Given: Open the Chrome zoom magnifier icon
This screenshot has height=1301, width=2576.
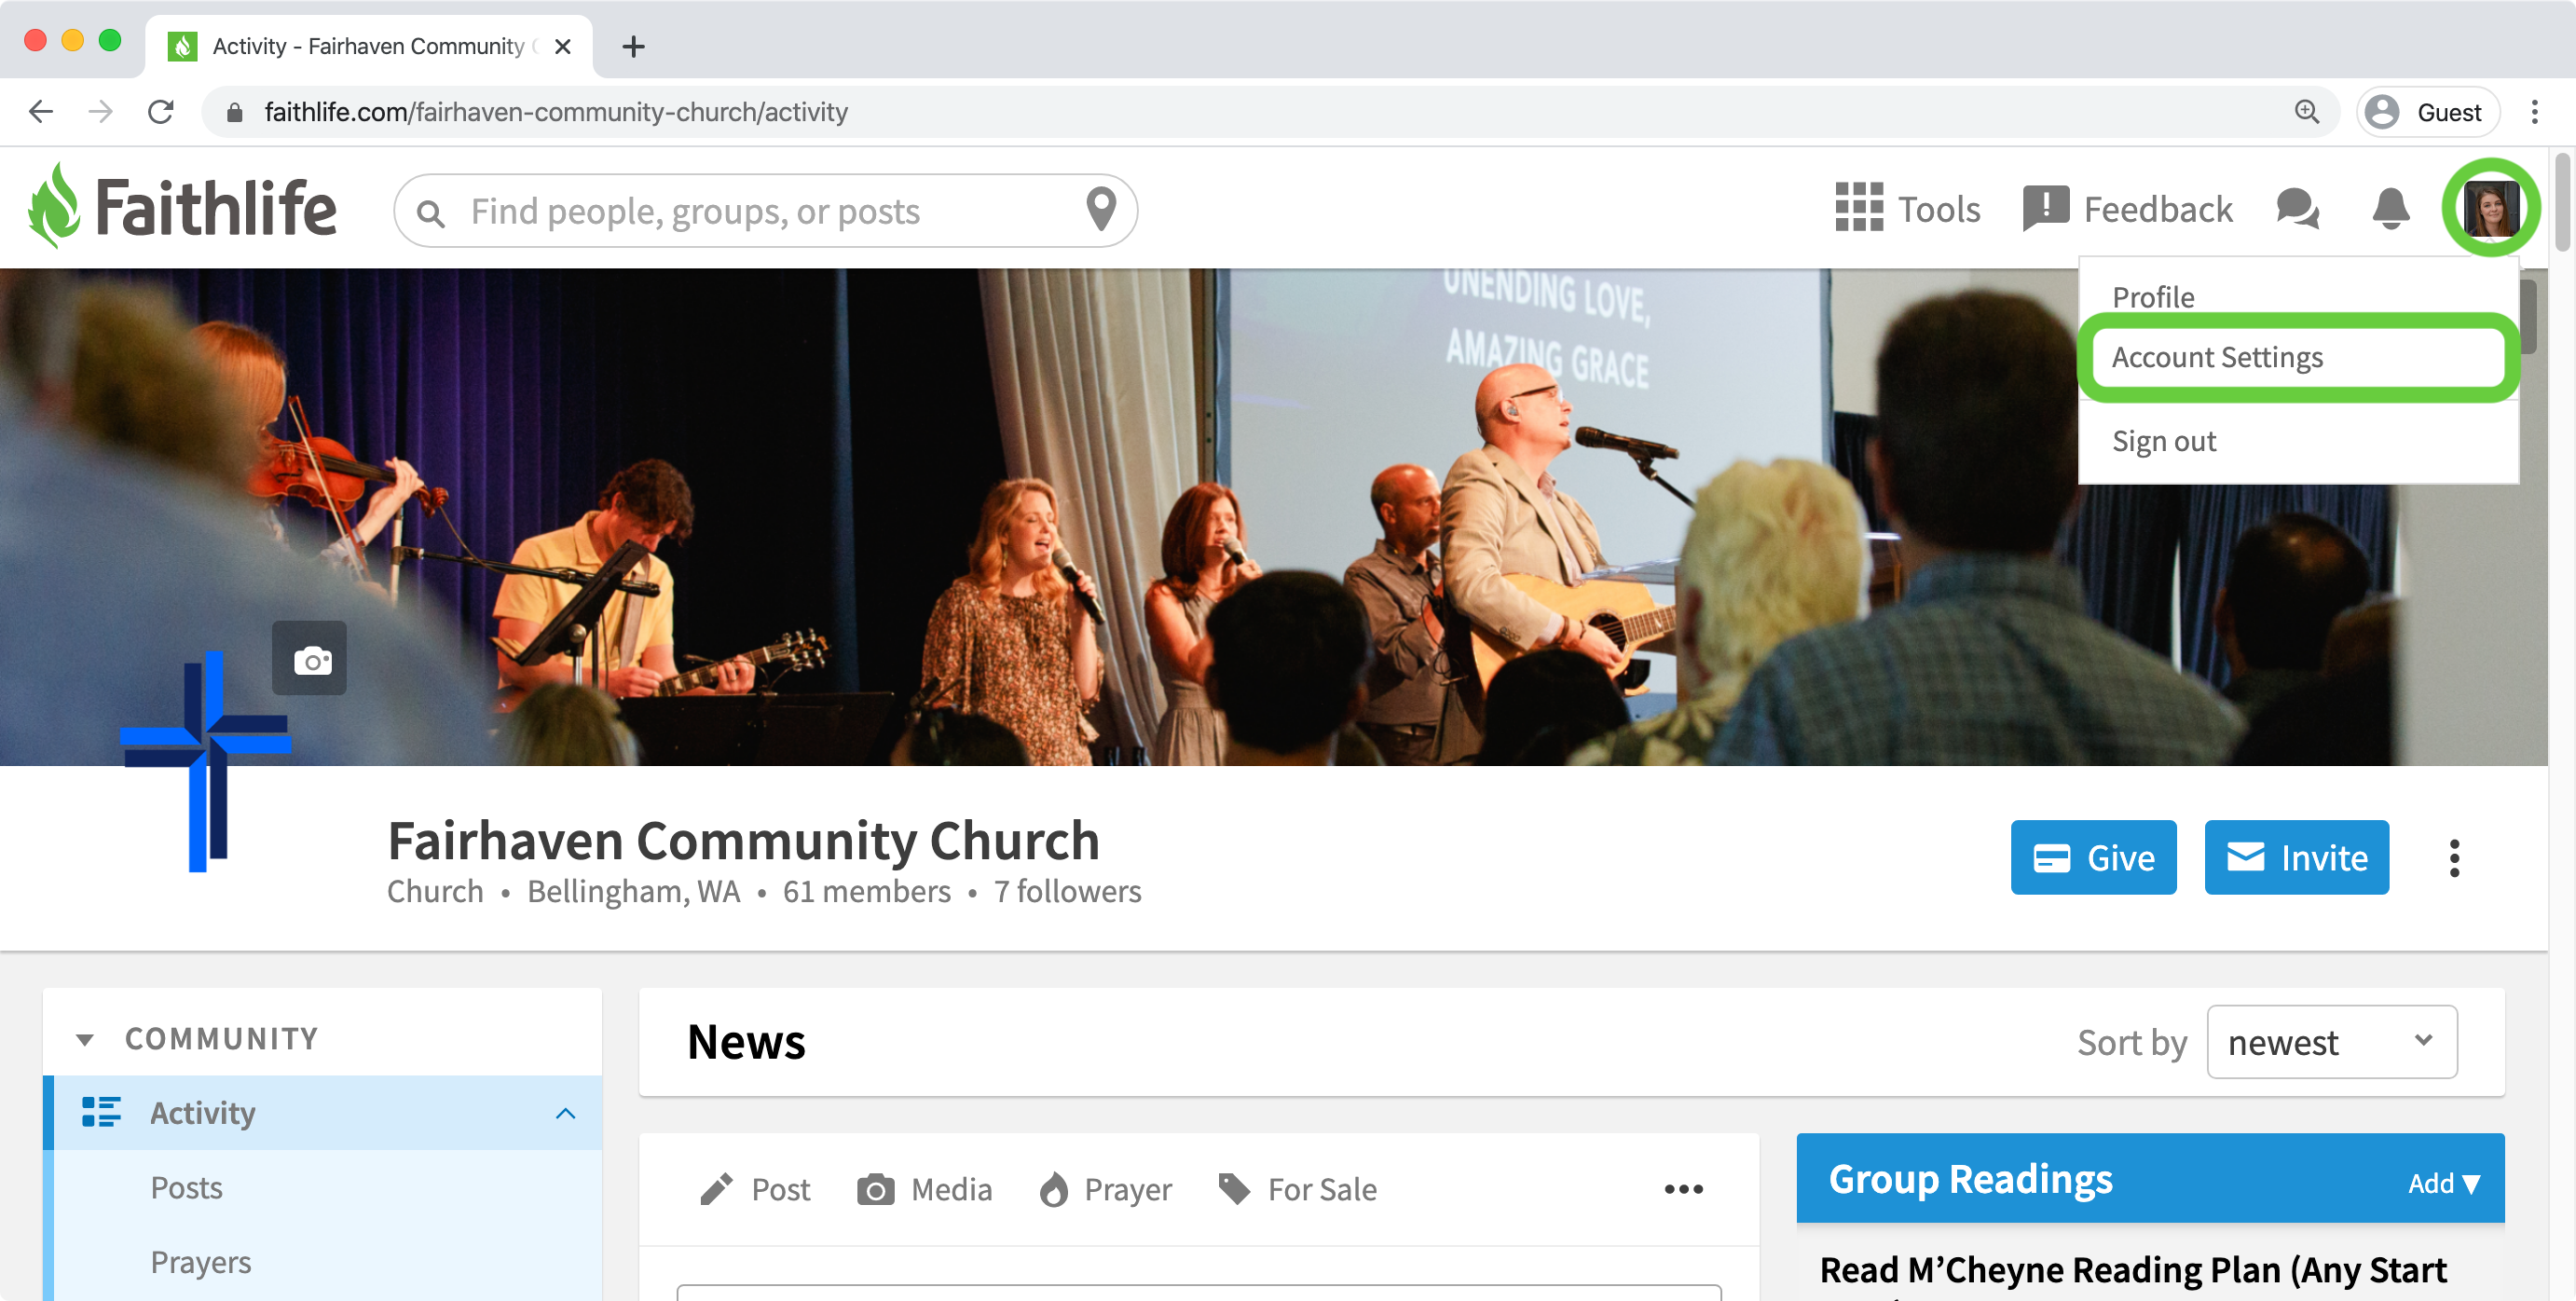Looking at the screenshot, I should point(2306,112).
